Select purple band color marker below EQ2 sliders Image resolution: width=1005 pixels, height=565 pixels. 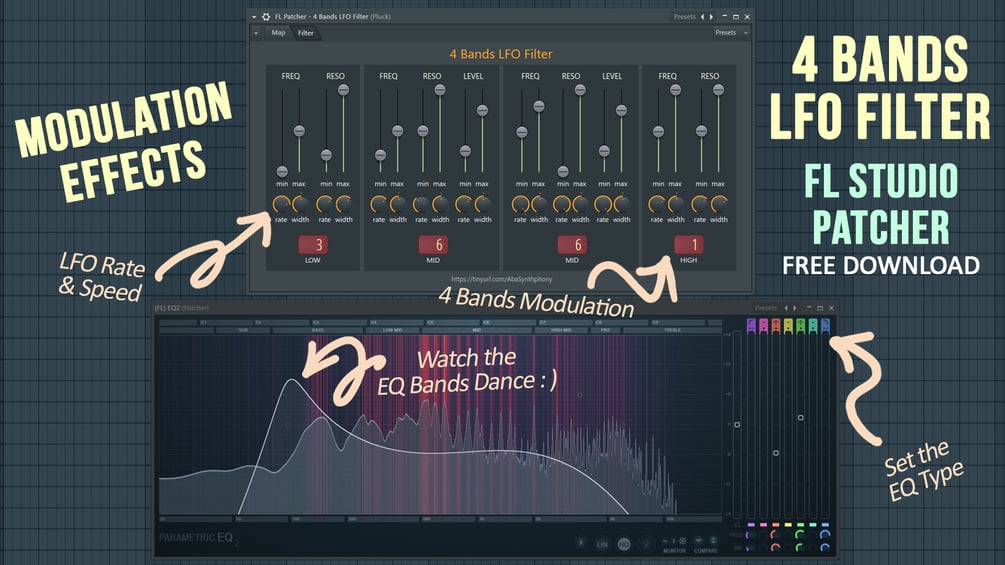point(751,525)
